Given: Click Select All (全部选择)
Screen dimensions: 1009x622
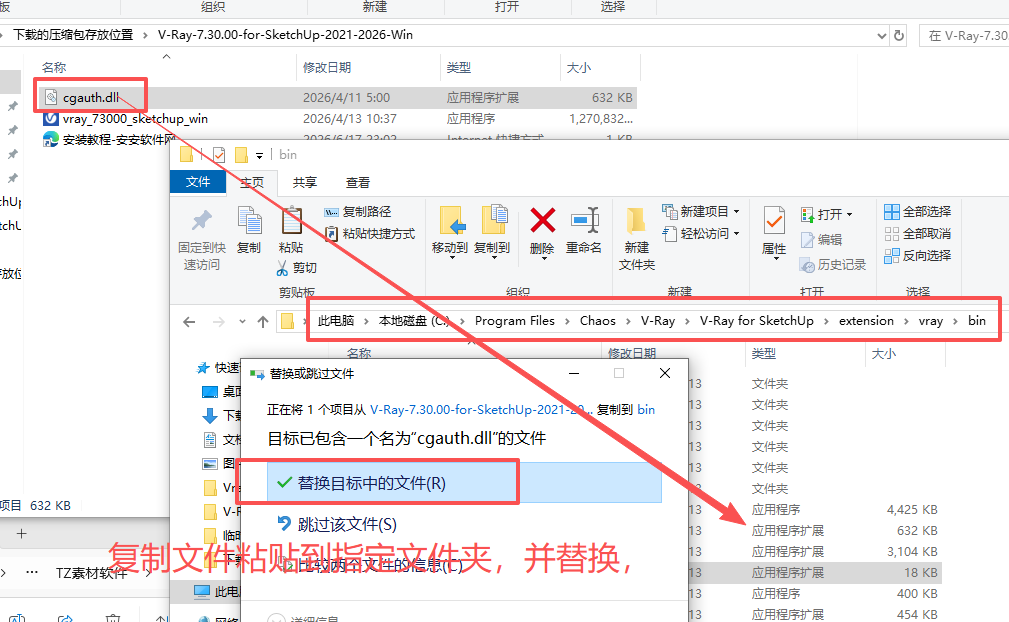Looking at the screenshot, I should pos(918,212).
